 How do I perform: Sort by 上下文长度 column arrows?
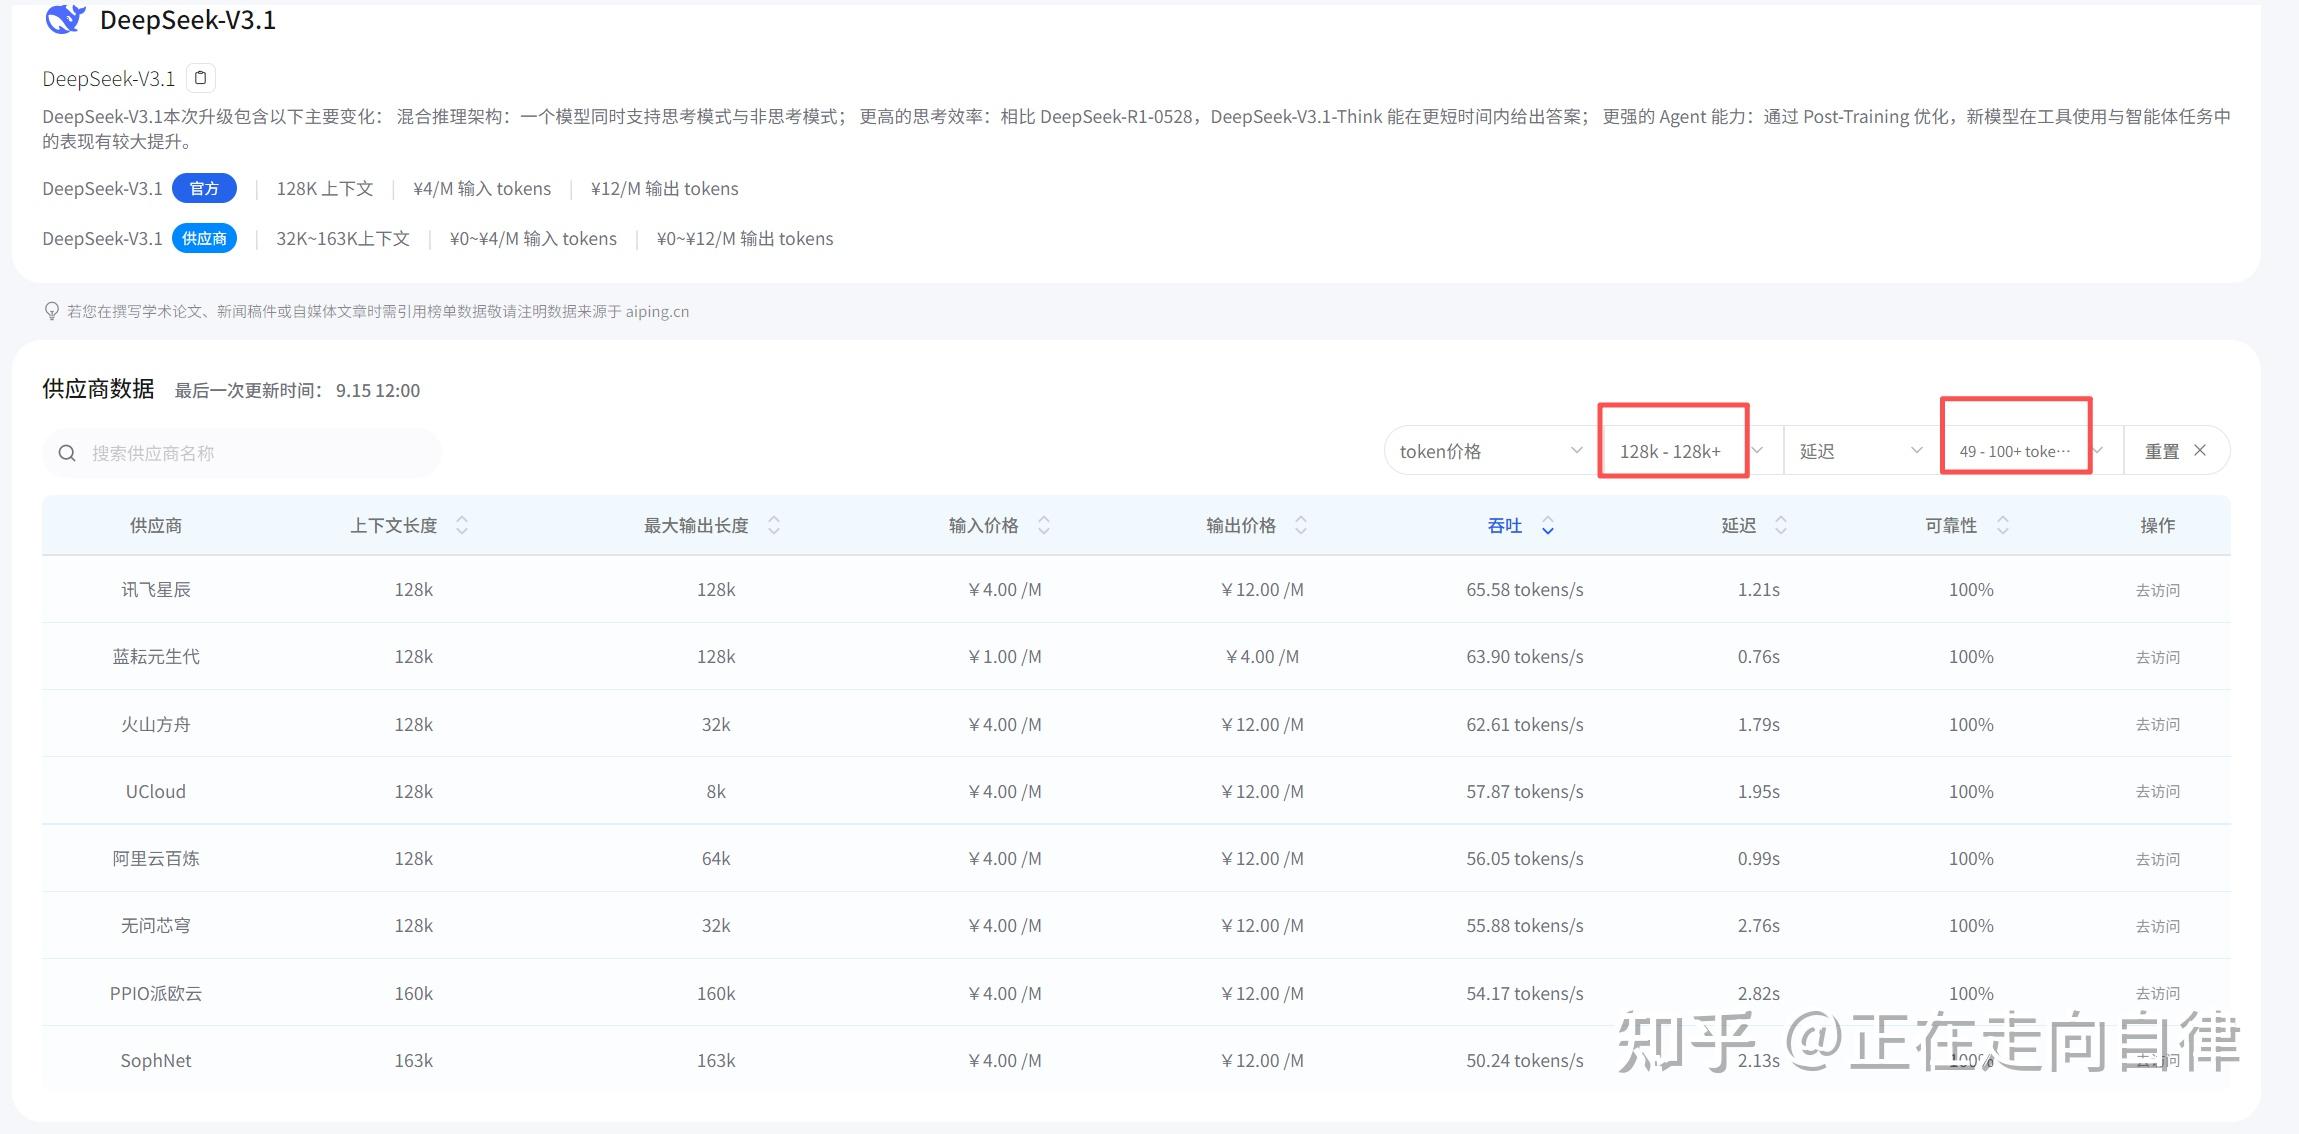click(462, 525)
